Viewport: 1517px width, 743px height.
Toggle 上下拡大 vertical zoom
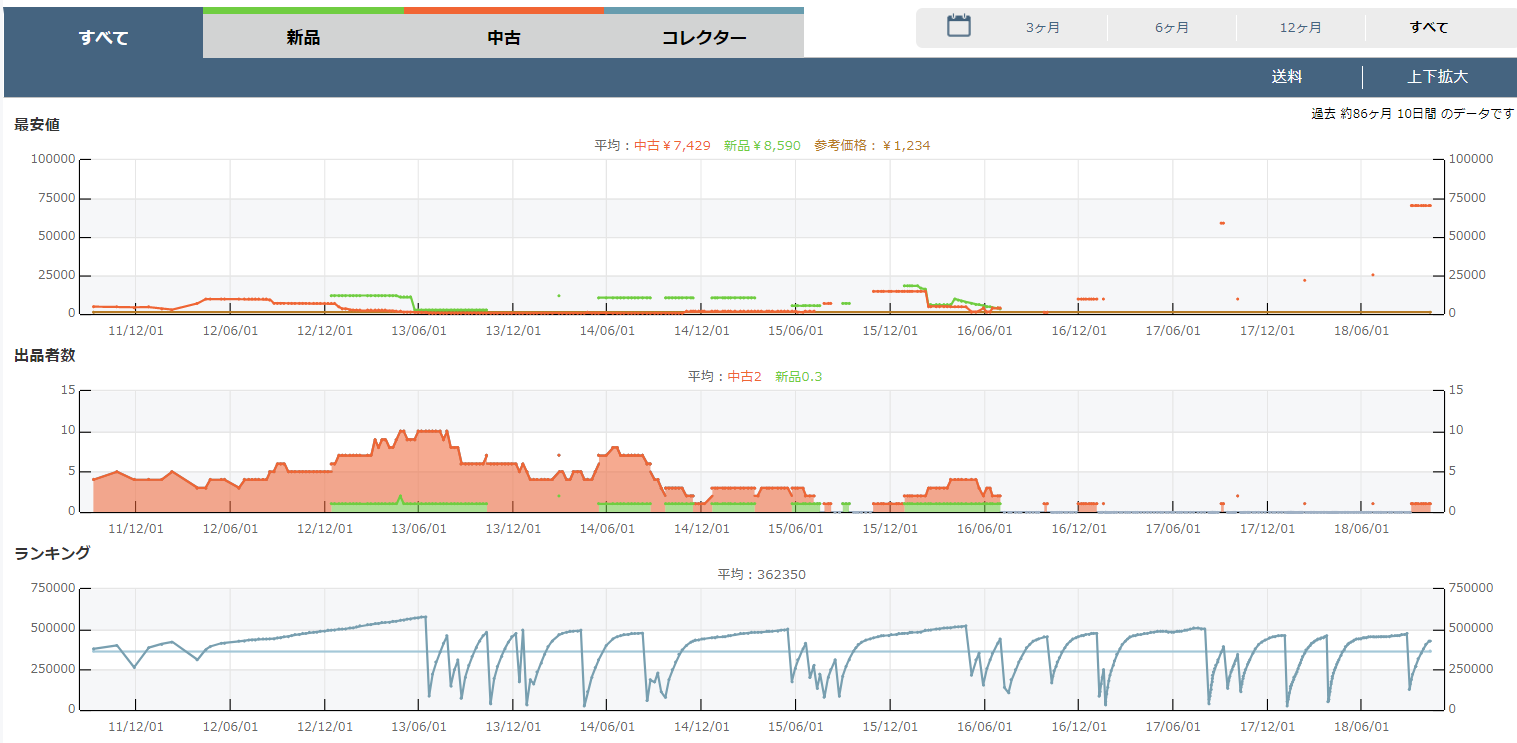[x=1437, y=77]
